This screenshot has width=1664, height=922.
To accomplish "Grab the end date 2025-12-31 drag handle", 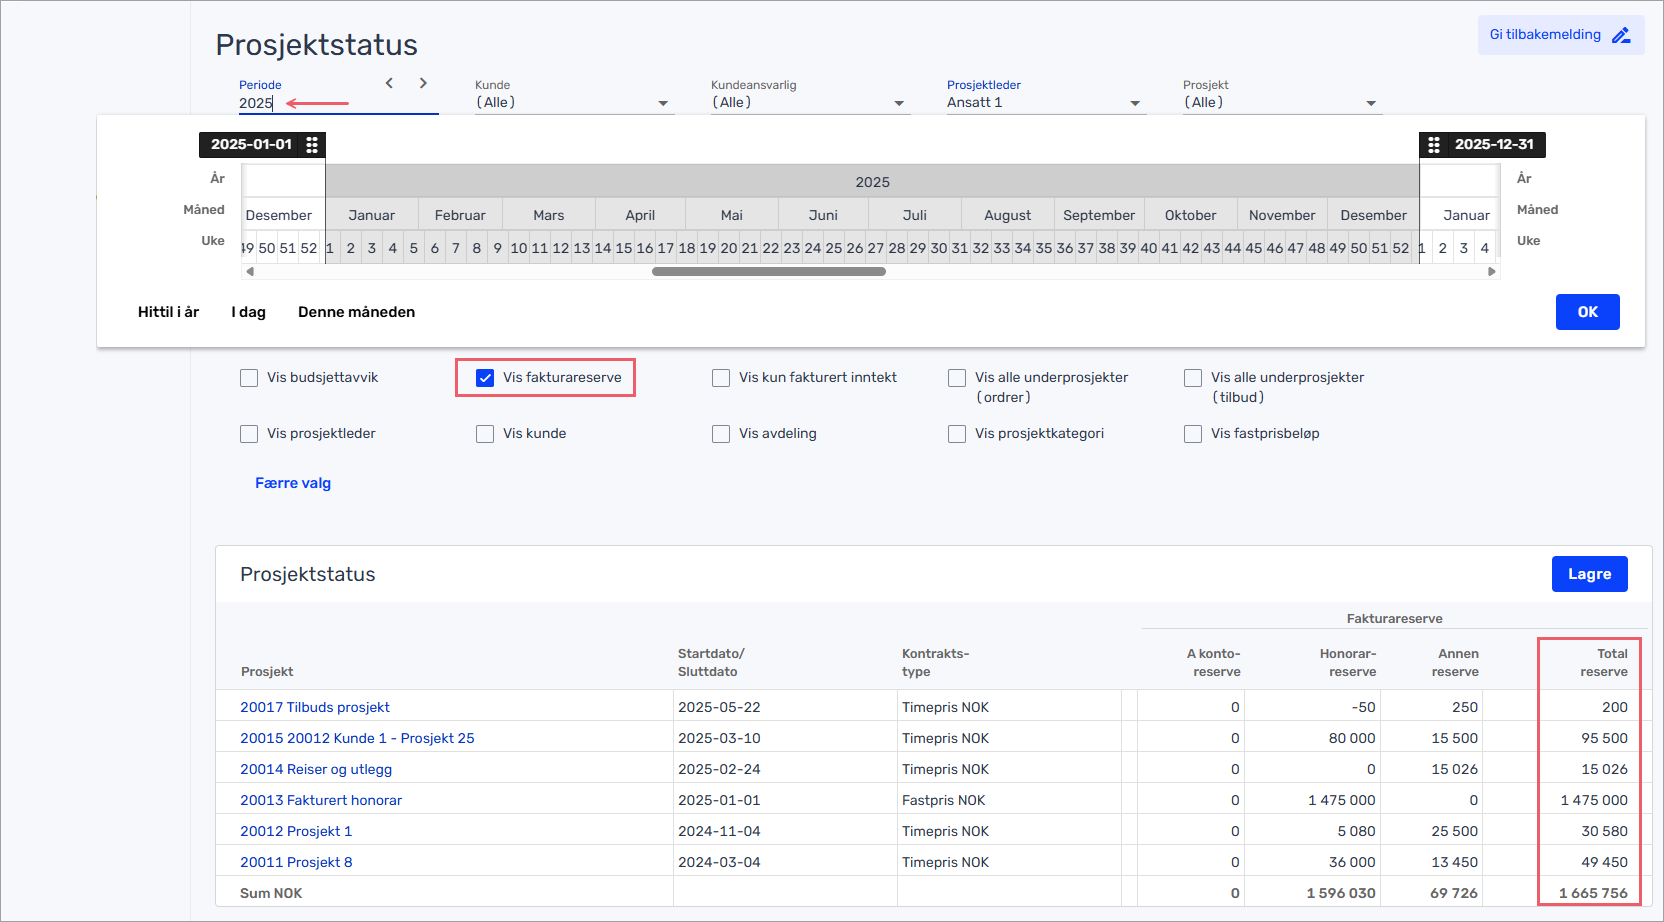I will pyautogui.click(x=1434, y=145).
